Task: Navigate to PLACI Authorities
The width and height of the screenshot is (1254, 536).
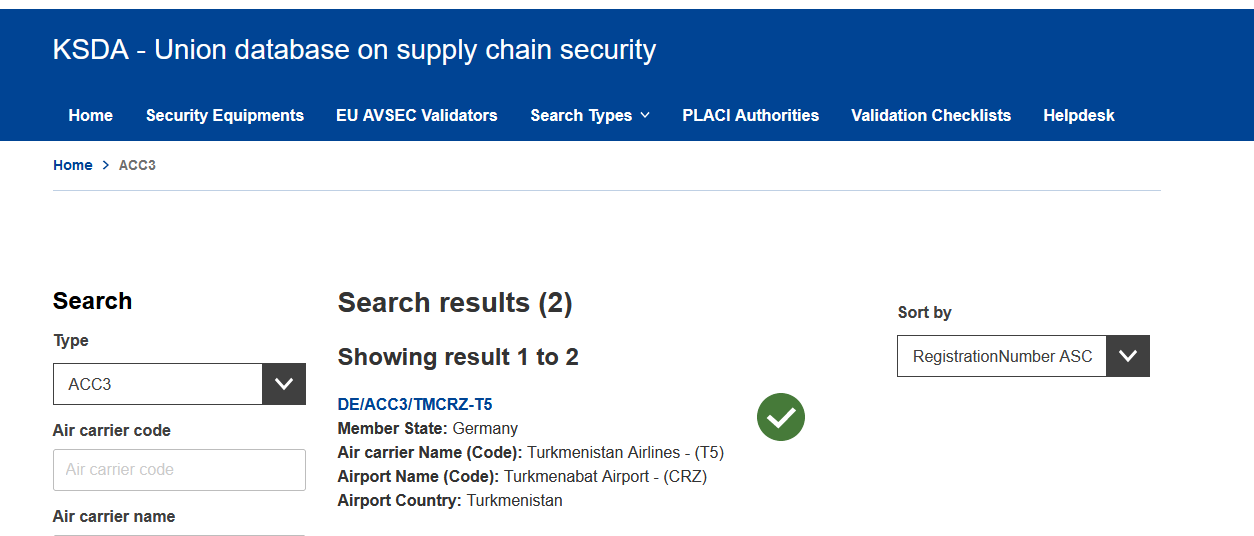Action: (x=751, y=115)
